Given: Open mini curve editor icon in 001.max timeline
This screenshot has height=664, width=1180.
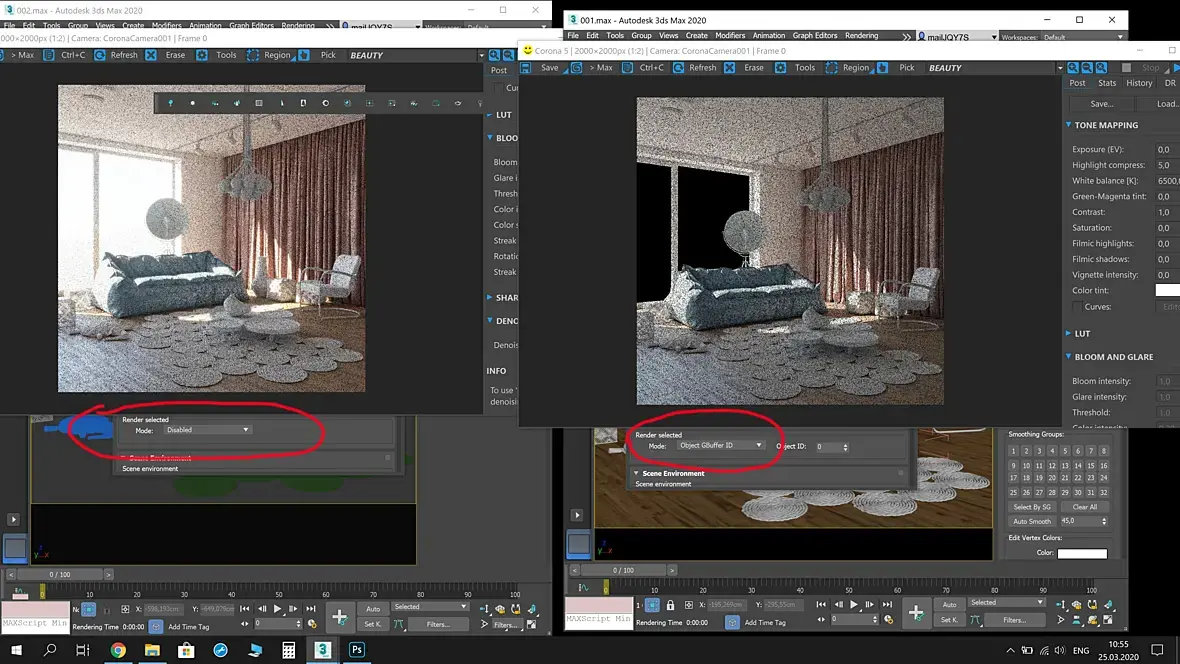Looking at the screenshot, I should click(583, 587).
